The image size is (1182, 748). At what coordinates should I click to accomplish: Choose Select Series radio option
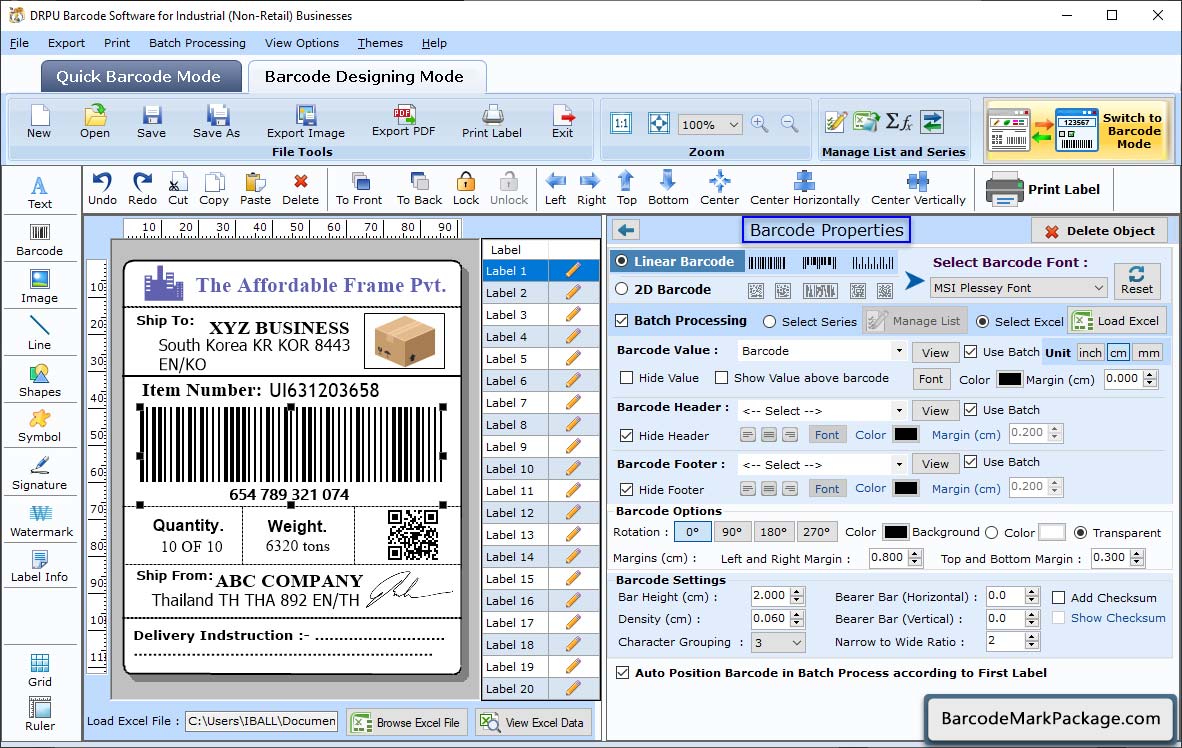click(x=769, y=321)
